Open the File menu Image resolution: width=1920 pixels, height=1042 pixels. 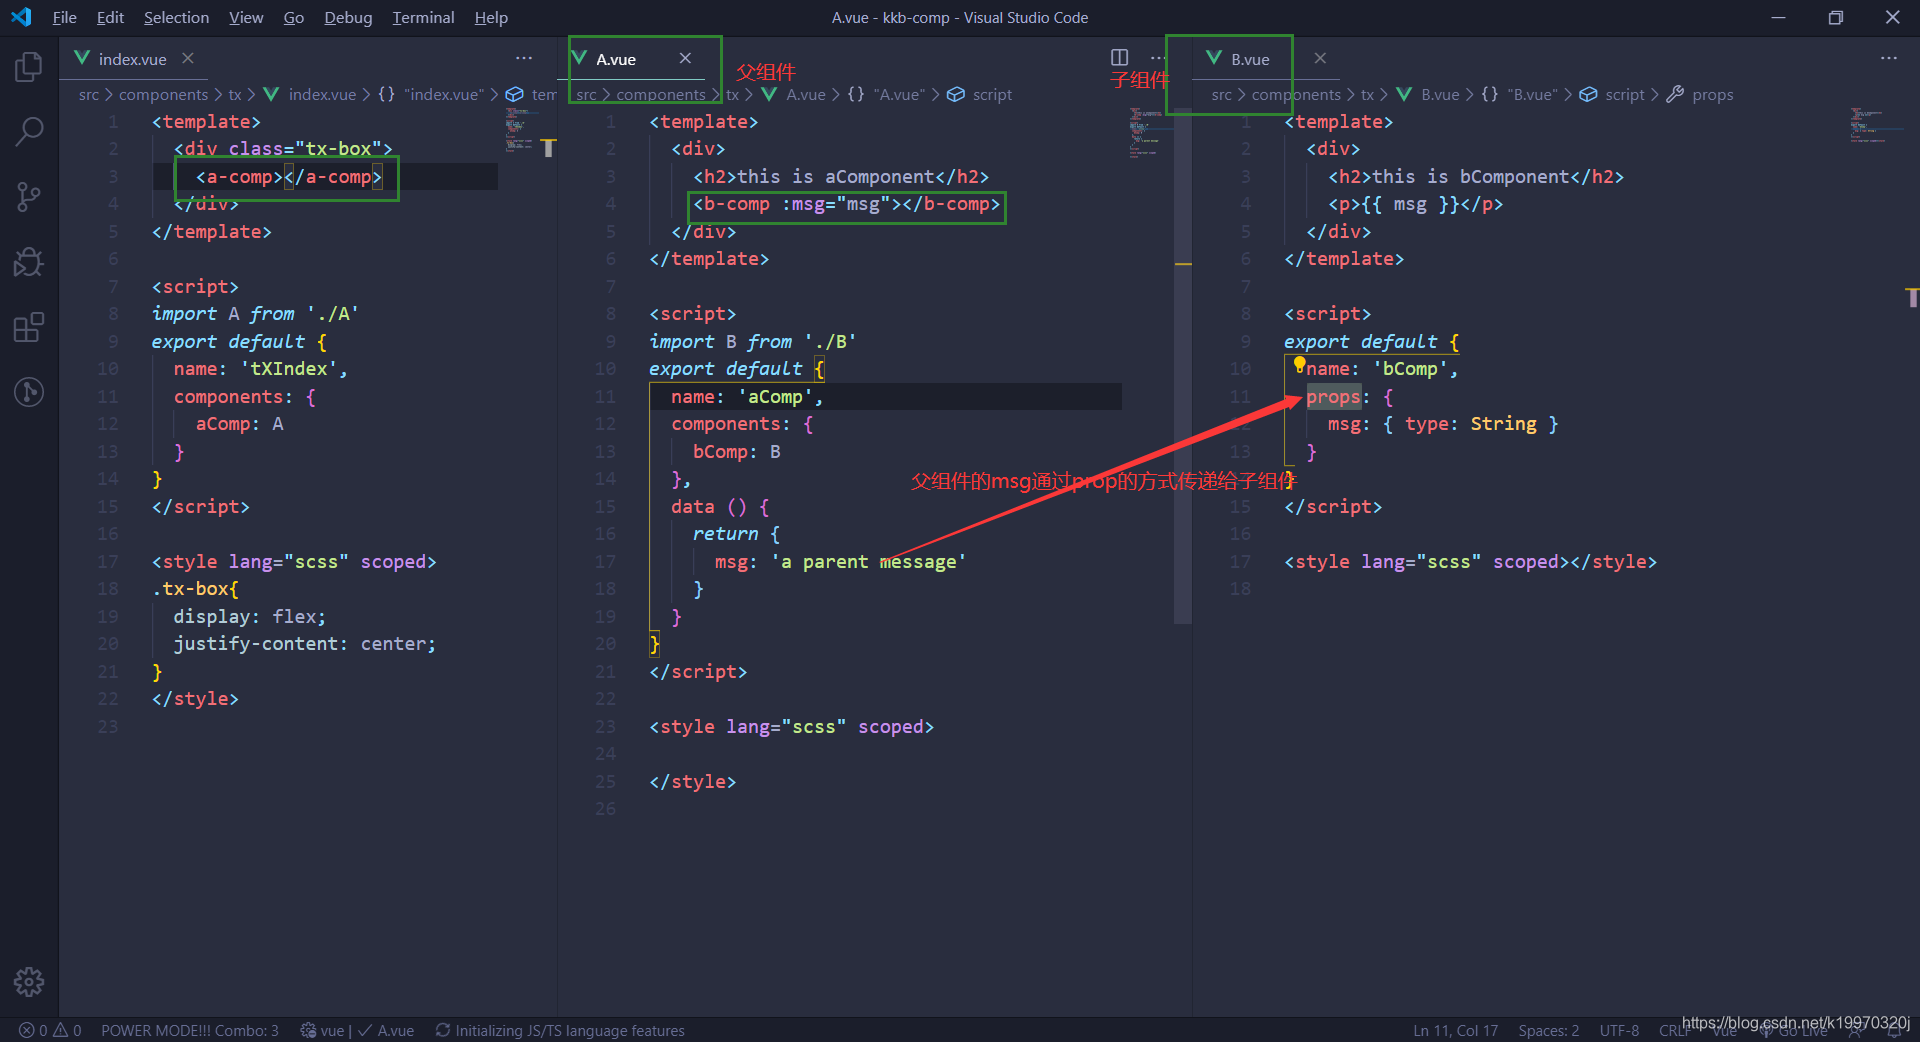point(64,17)
